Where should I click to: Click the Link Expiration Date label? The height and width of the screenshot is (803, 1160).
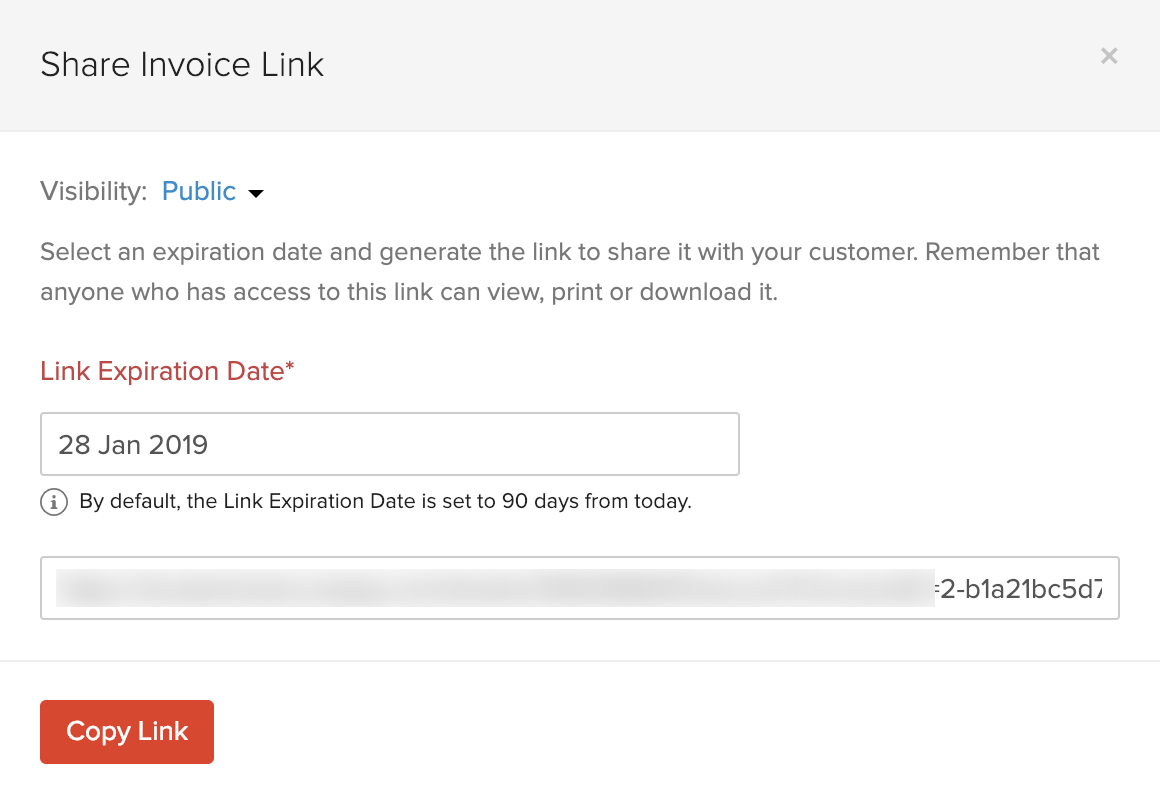(x=162, y=371)
